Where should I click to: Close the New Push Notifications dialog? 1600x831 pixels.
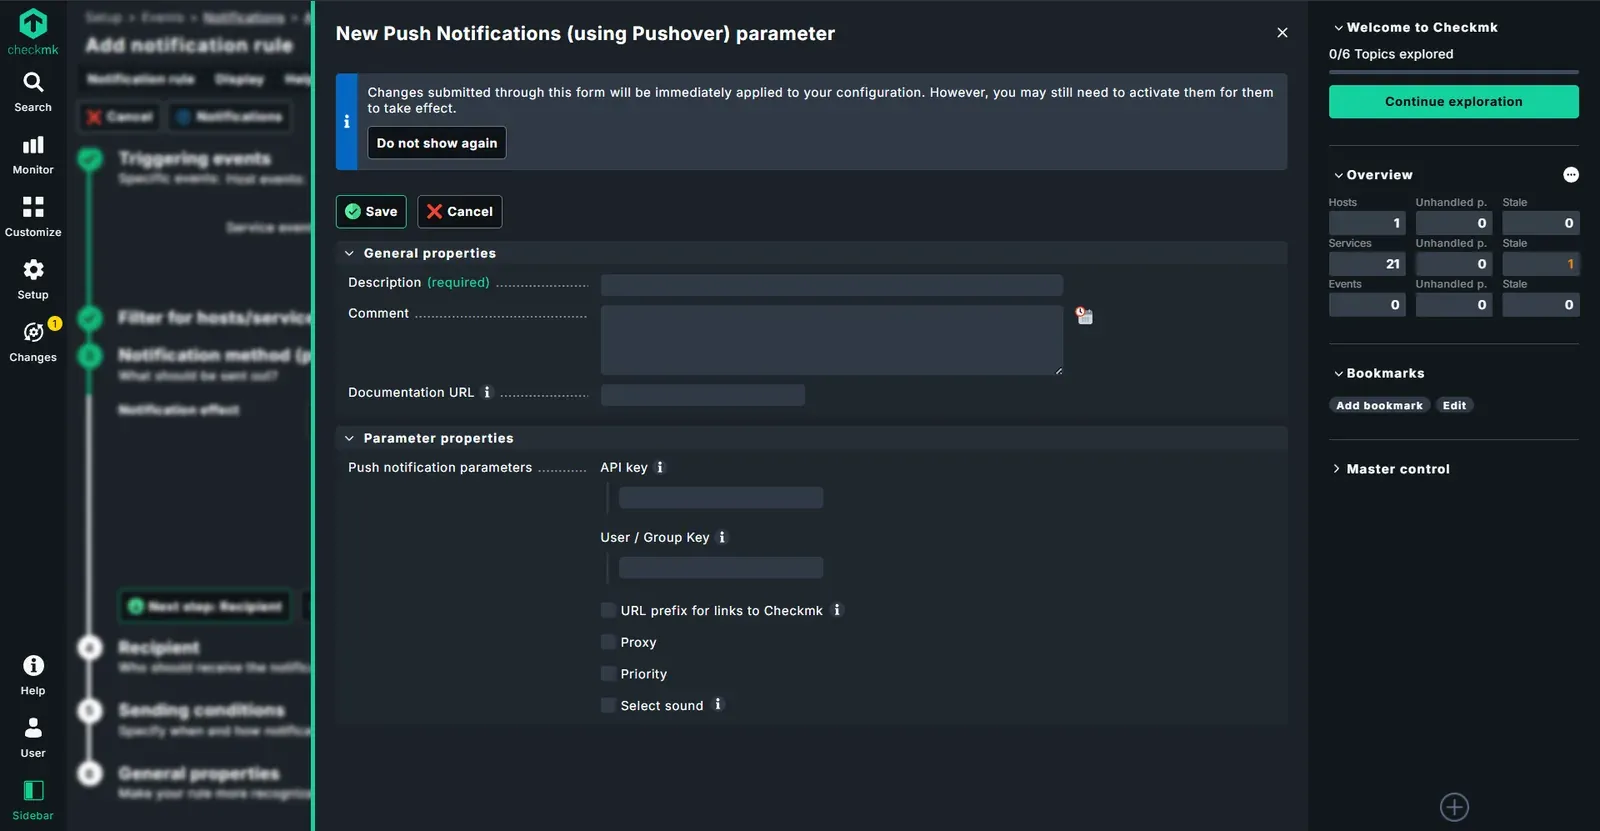click(x=1282, y=33)
